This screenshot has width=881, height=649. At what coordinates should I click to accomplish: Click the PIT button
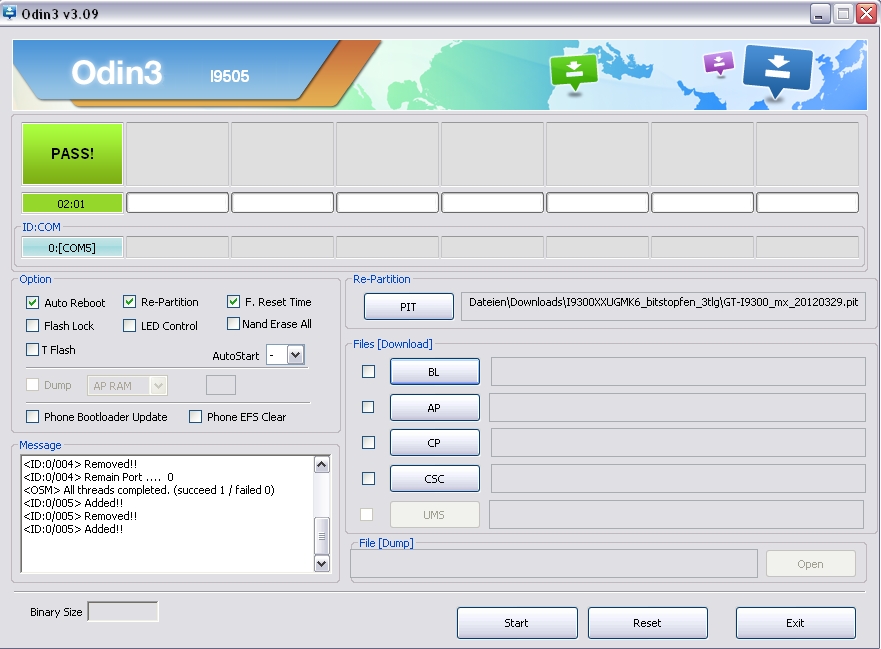point(408,307)
